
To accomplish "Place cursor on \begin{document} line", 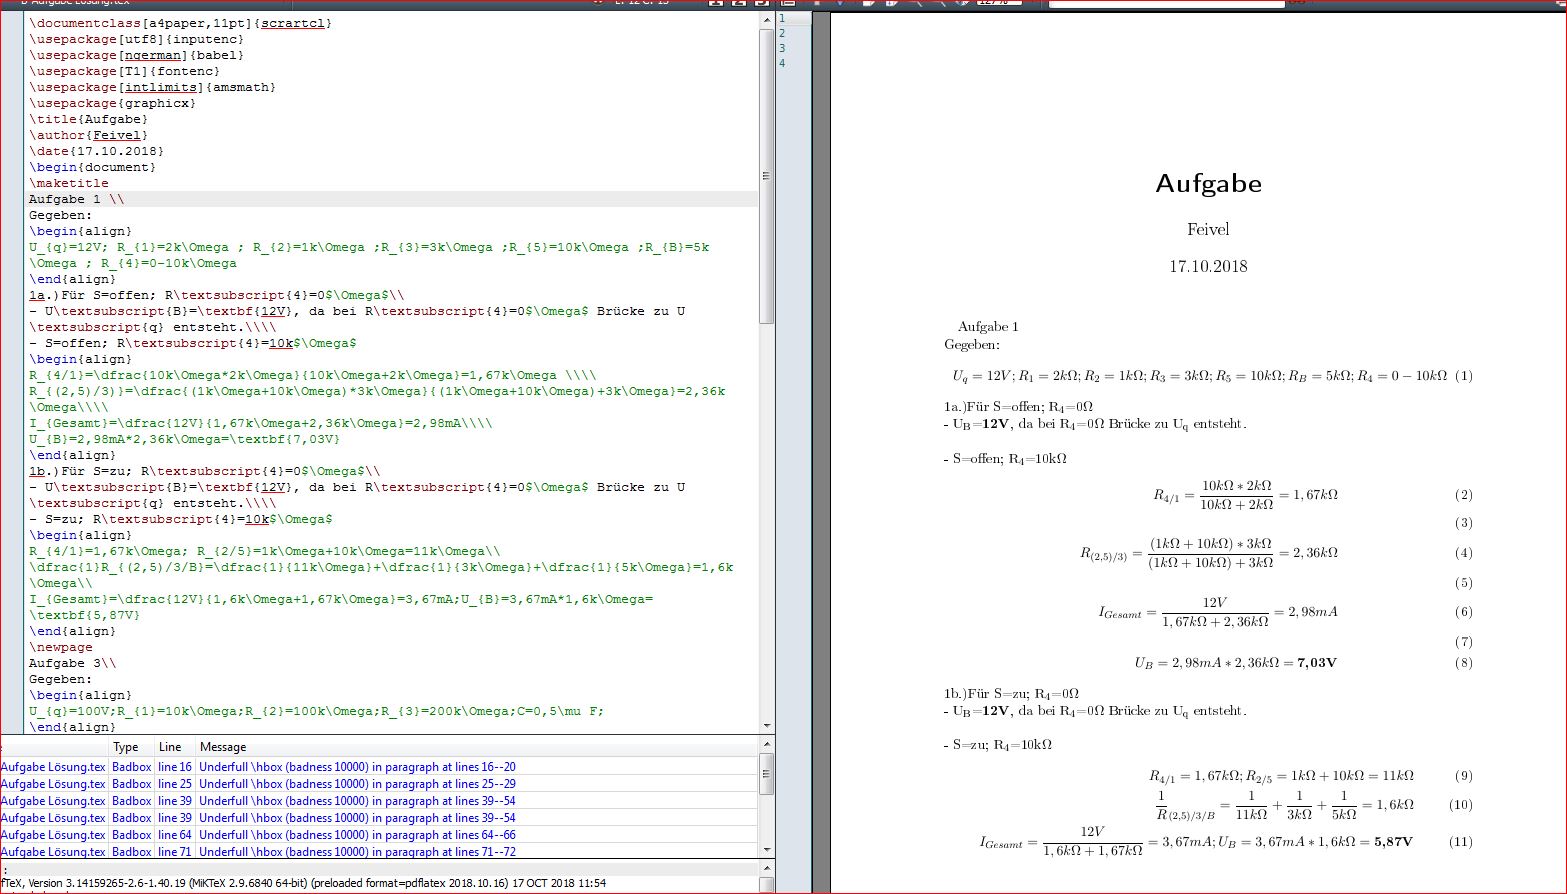I will pyautogui.click(x=92, y=167).
